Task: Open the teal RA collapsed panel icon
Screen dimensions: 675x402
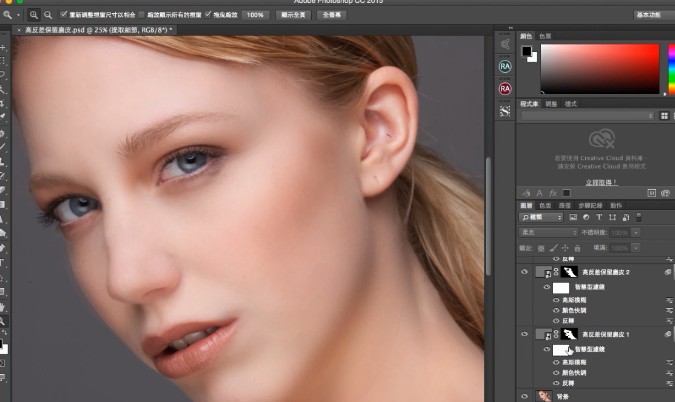Action: pyautogui.click(x=505, y=66)
